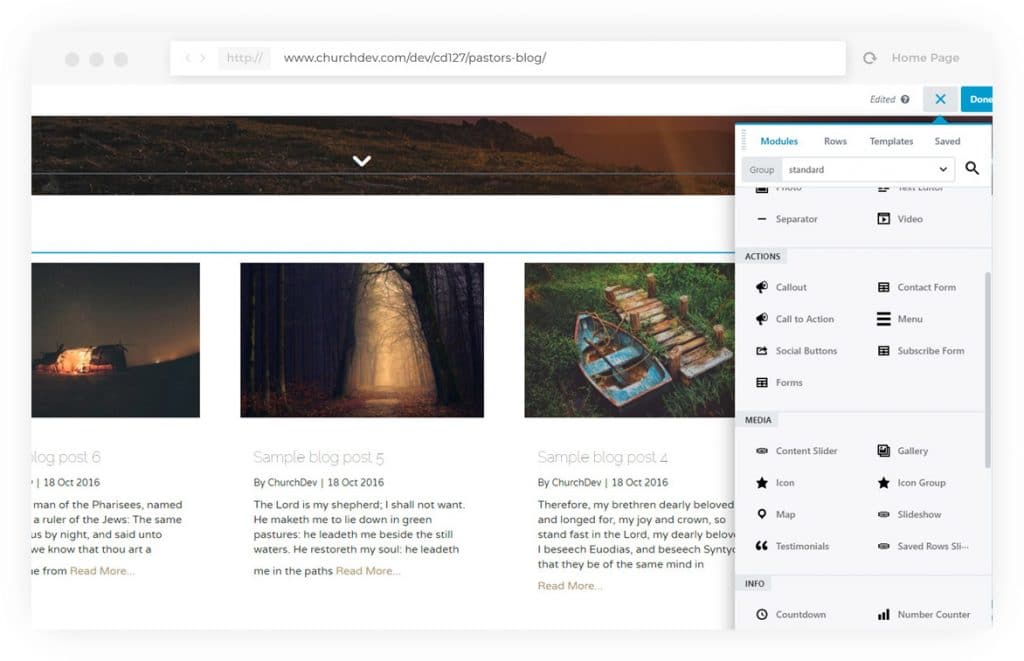Open Read More for blog post 6
1024x661 pixels.
[x=103, y=571]
